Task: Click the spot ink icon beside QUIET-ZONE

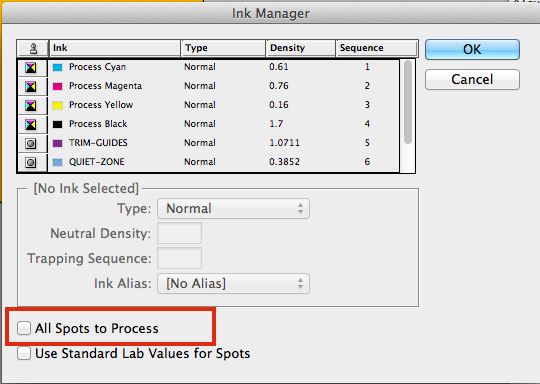Action: tap(31, 162)
